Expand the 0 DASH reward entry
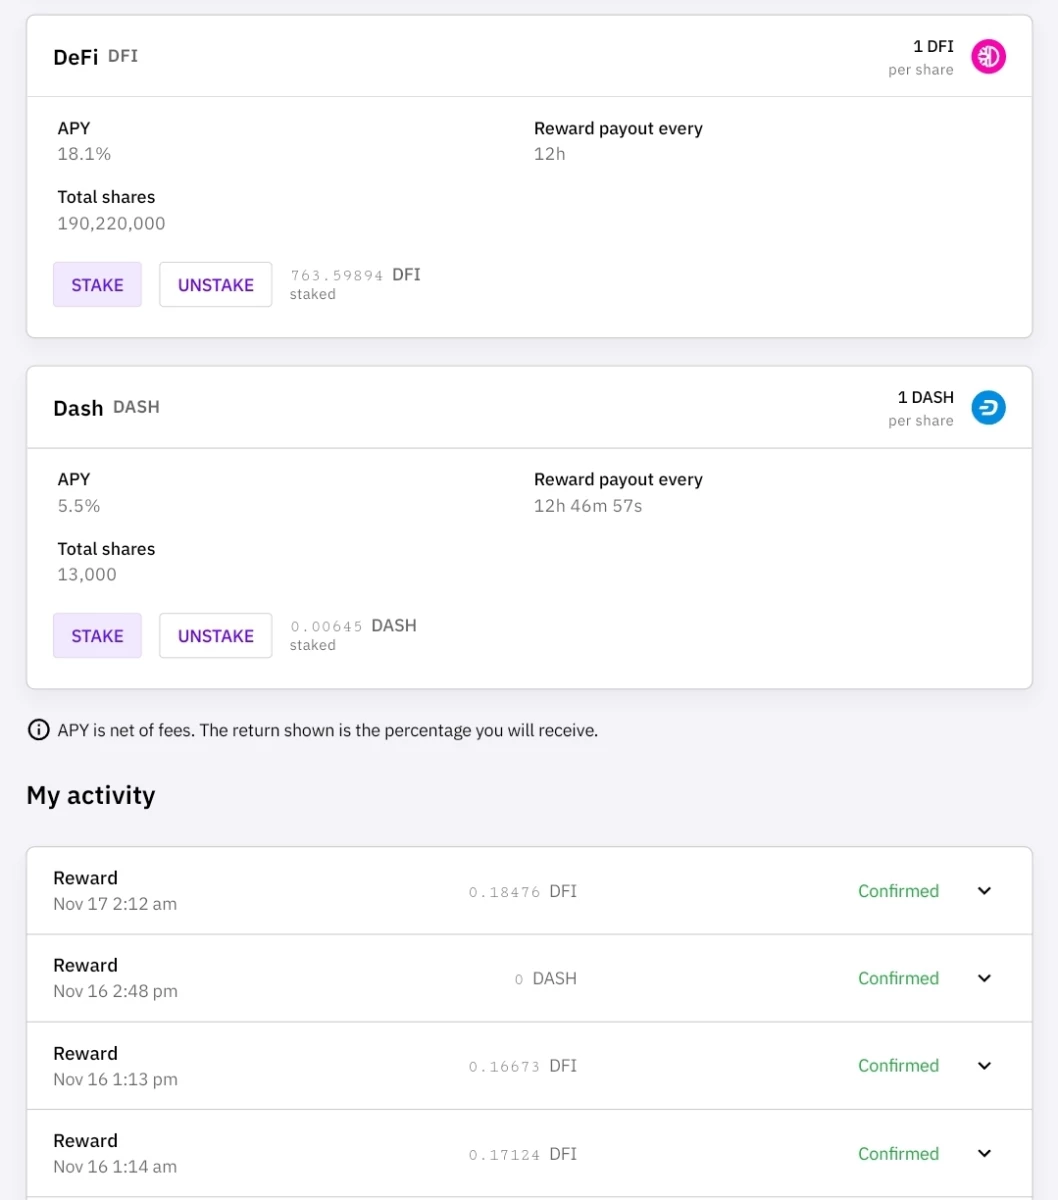This screenshot has height=1200, width=1058. [984, 978]
